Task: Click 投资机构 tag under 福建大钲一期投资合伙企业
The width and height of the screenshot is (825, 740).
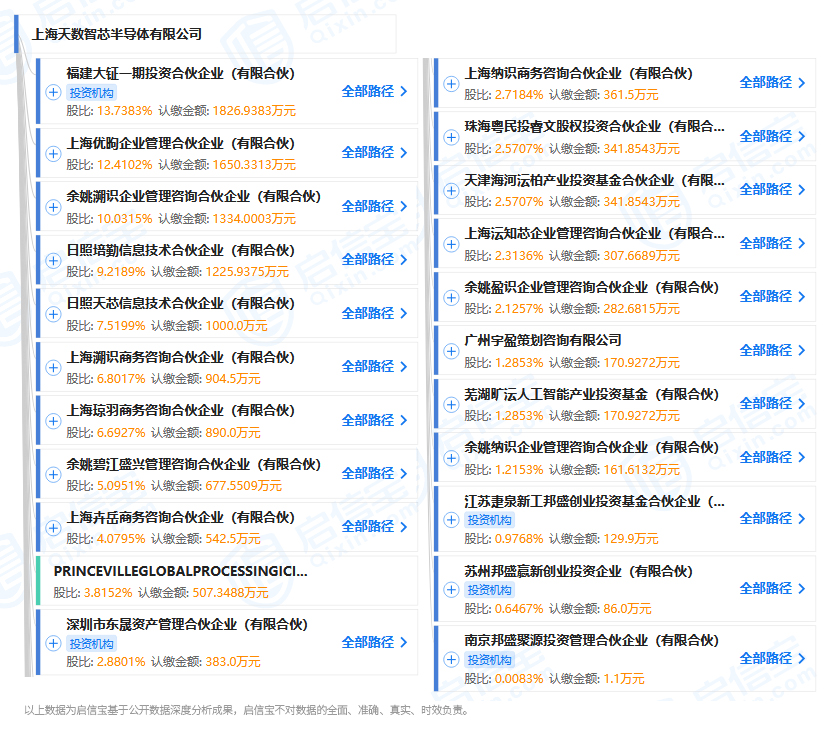Action: pyautogui.click(x=92, y=93)
